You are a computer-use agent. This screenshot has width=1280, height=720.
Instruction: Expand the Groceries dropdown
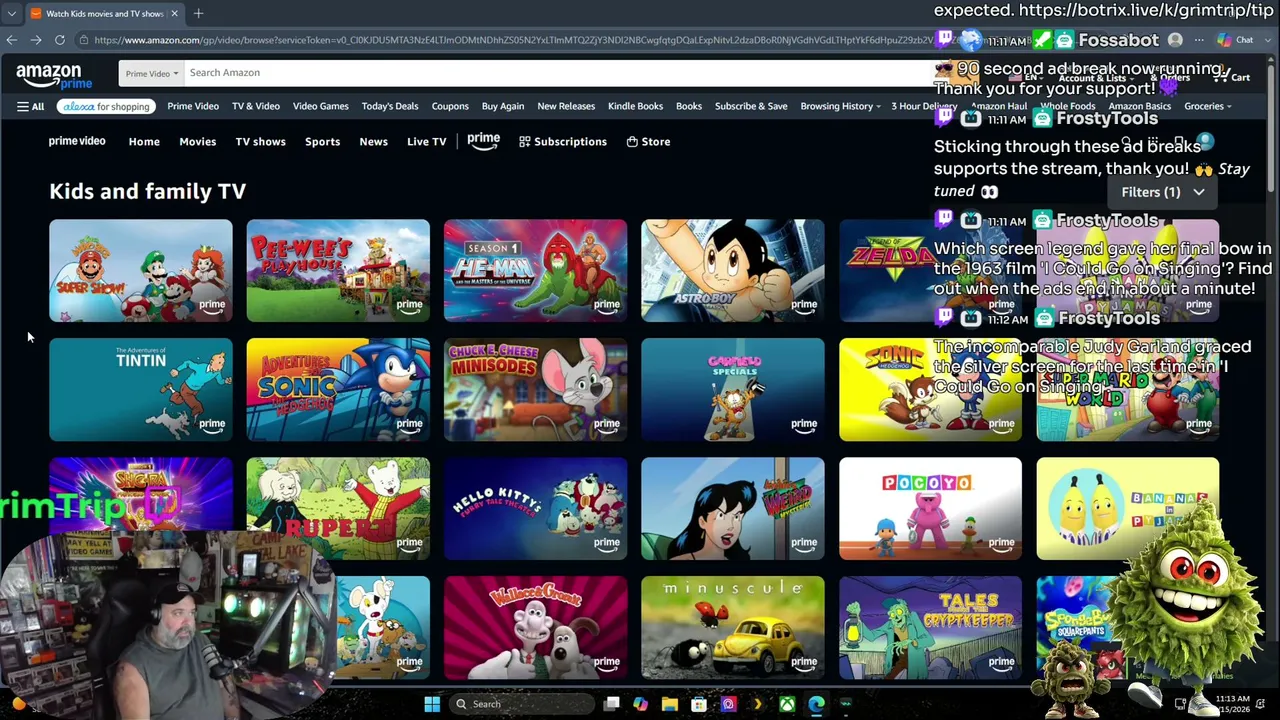[x=1207, y=106]
